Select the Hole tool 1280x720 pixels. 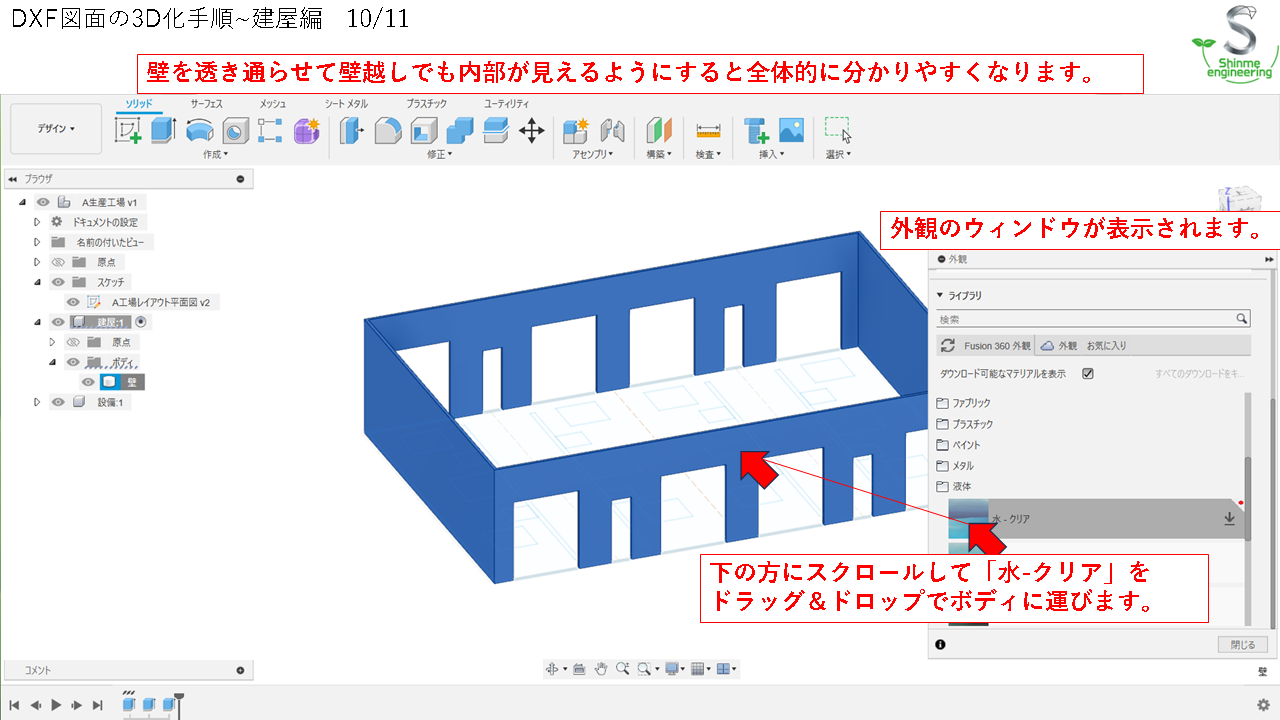[x=236, y=131]
